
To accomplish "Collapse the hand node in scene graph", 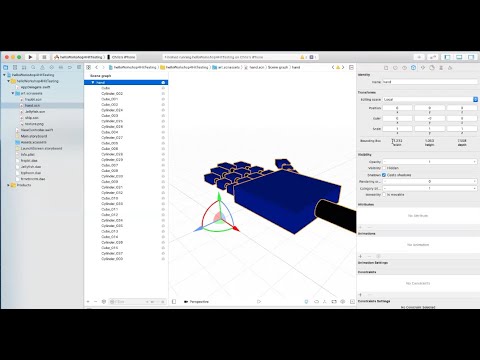I will [93, 82].
